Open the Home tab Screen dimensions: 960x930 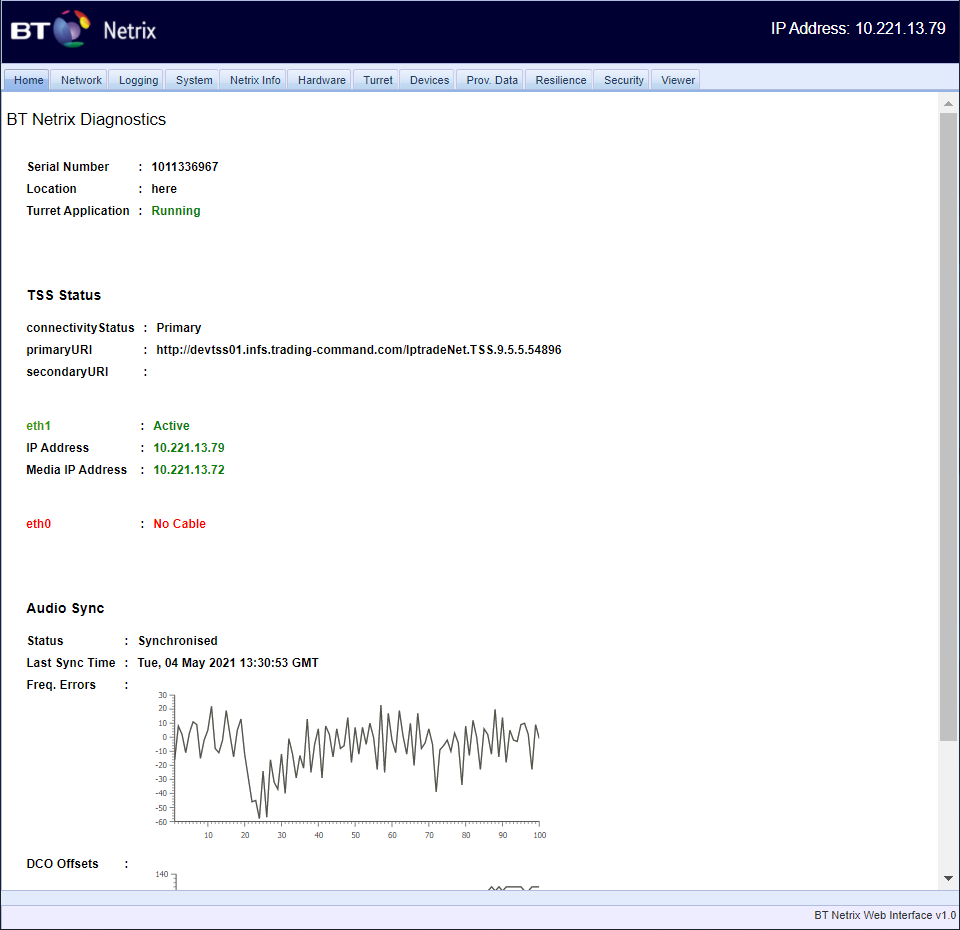(x=28, y=80)
